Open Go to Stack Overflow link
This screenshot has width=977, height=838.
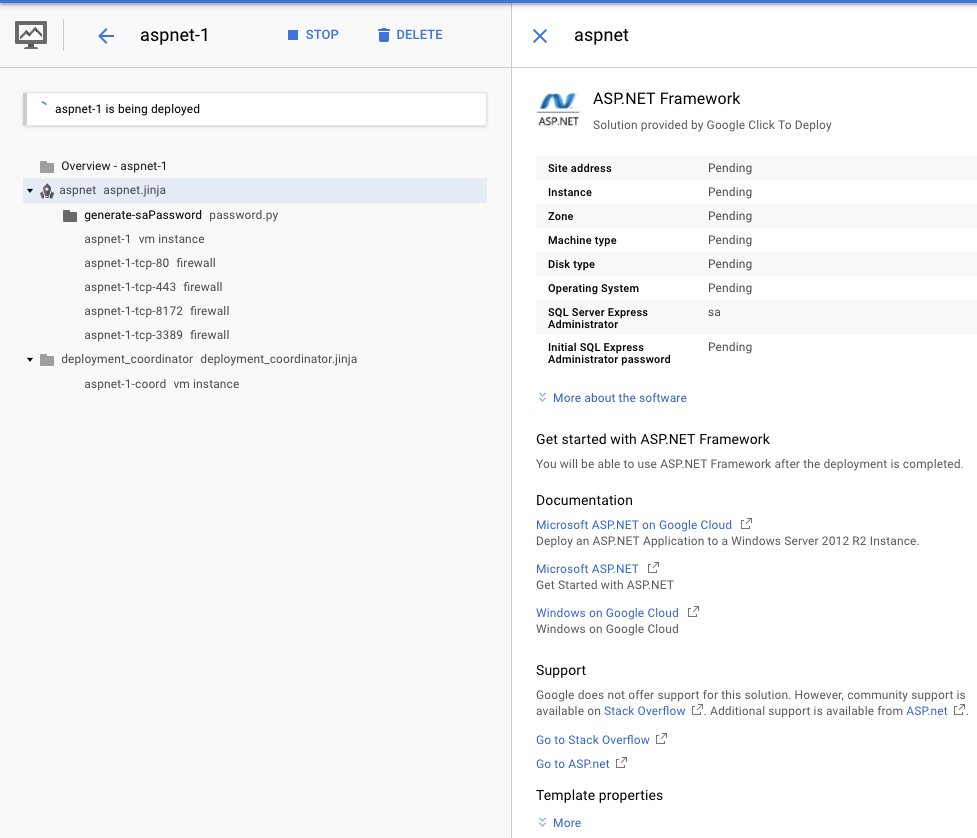pyautogui.click(x=592, y=740)
